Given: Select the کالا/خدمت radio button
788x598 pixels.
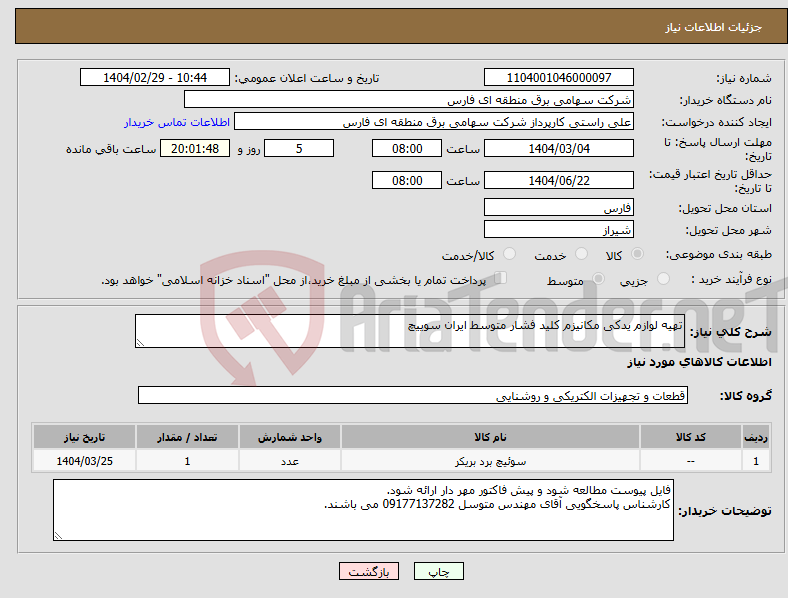Looking at the screenshot, I should (510, 254).
